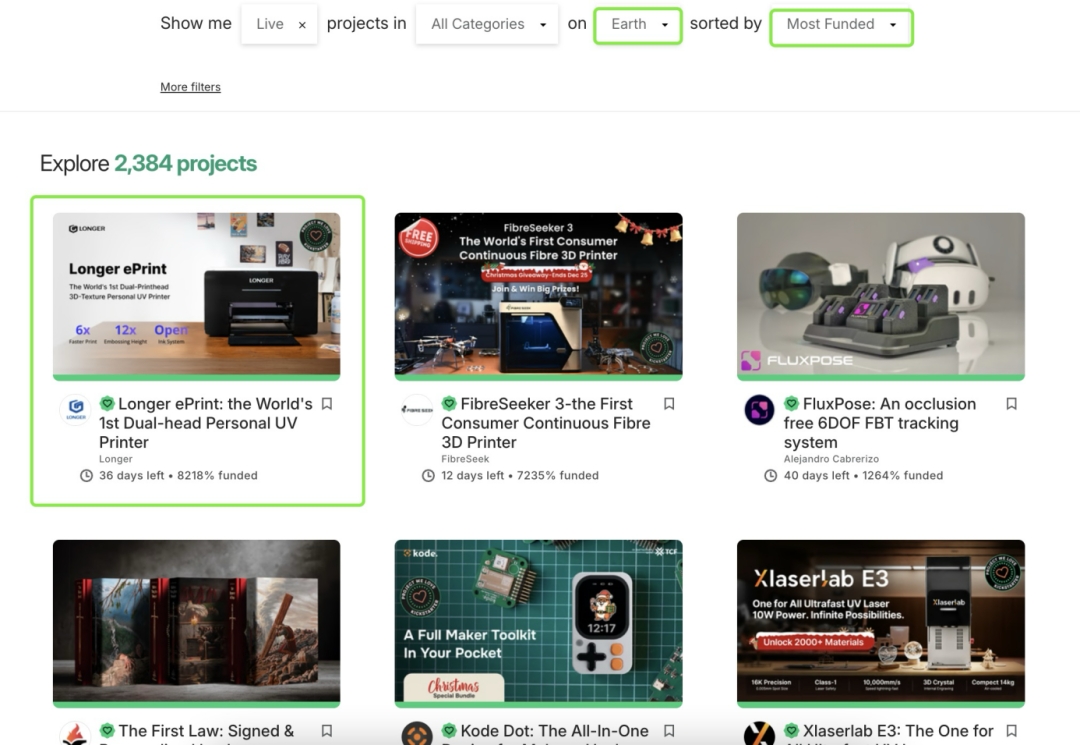
Task: Click the FluxPose creator avatar icon
Action: point(760,410)
